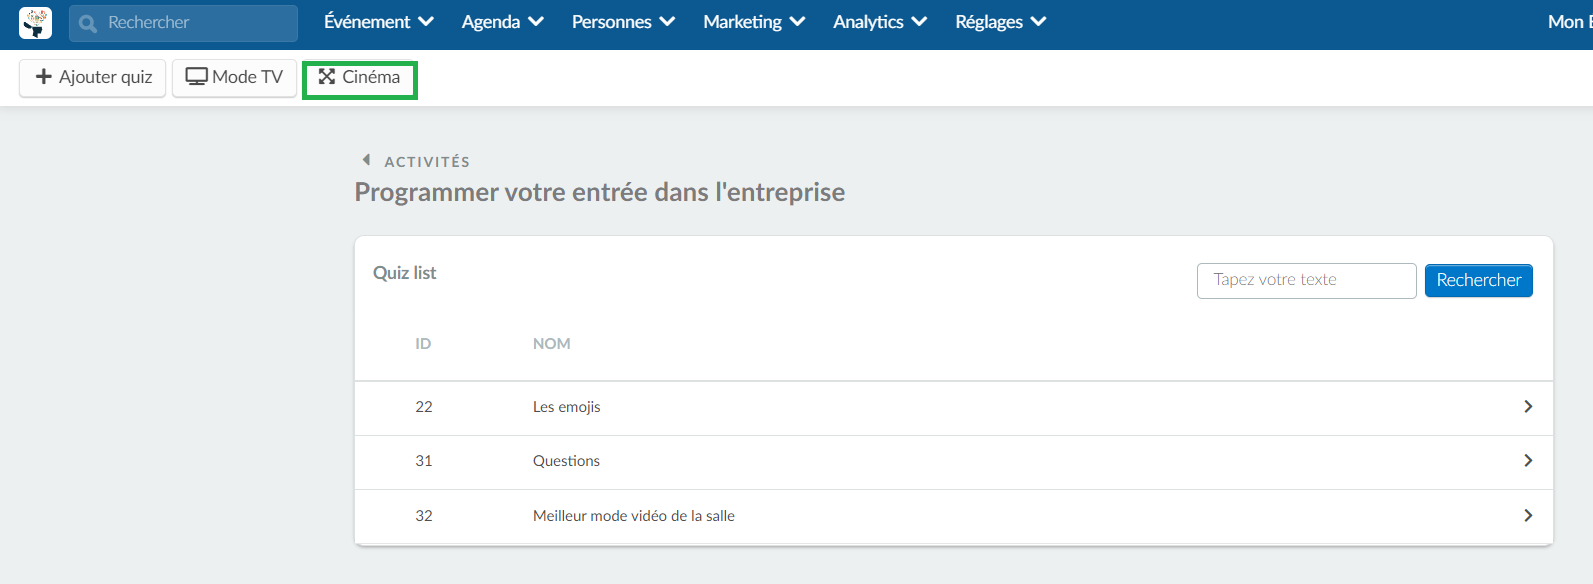Click the Ajouter quiz button
This screenshot has width=1593, height=584.
tap(93, 77)
